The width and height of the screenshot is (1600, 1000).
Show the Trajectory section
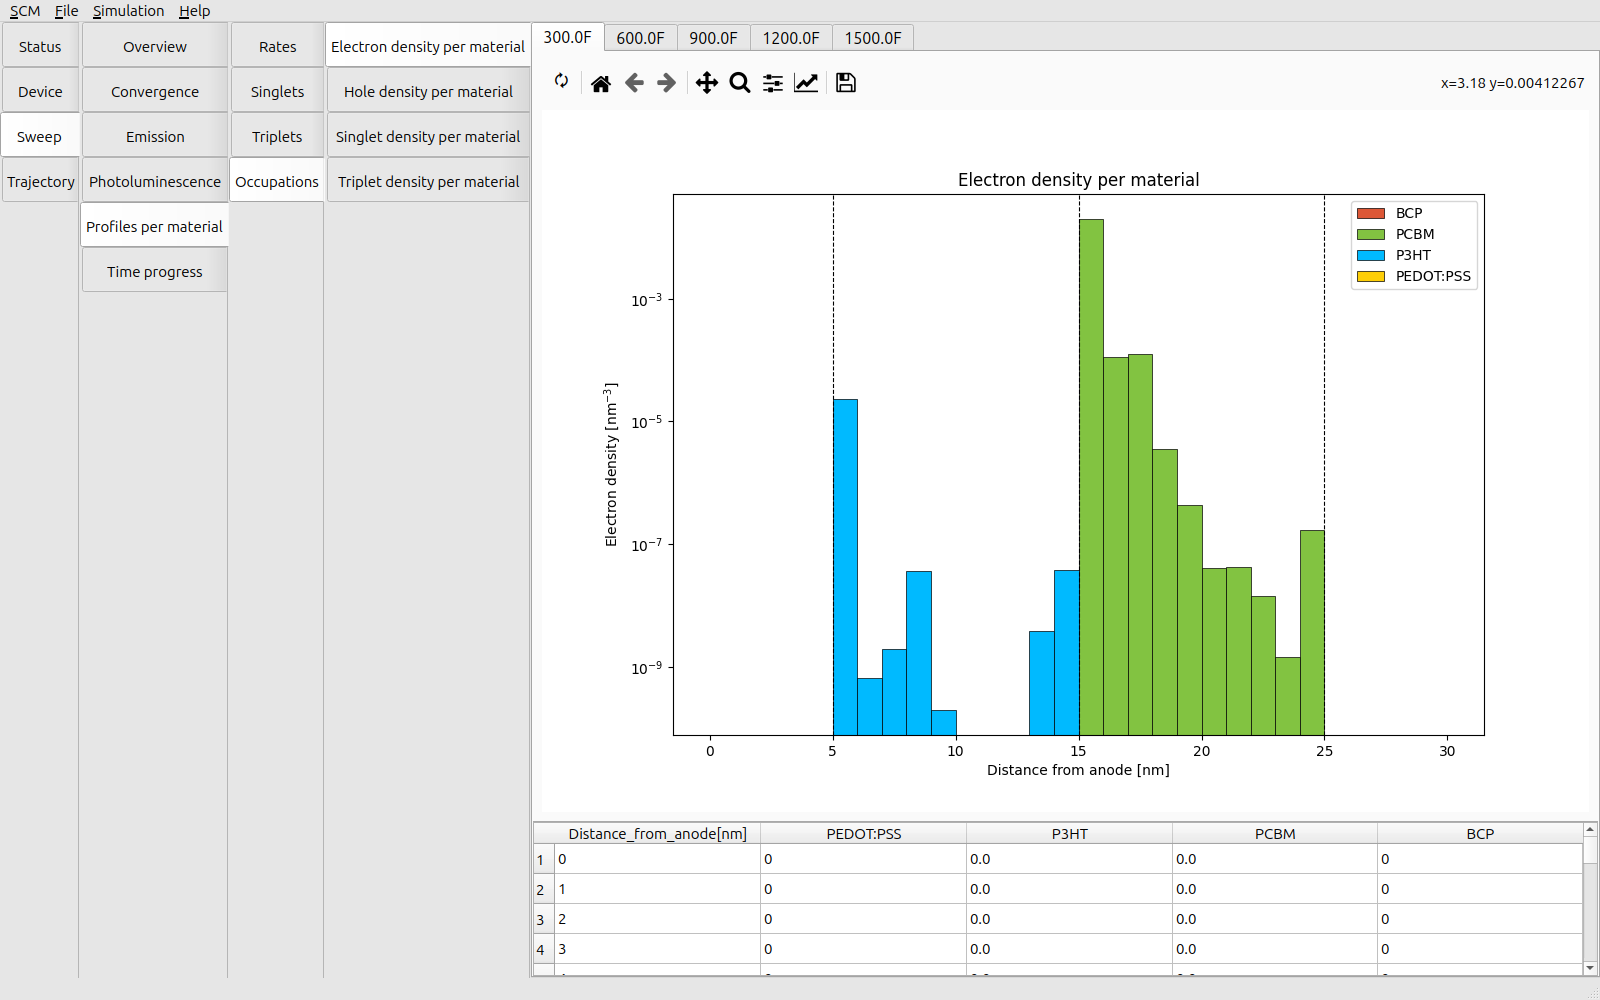tap(41, 182)
